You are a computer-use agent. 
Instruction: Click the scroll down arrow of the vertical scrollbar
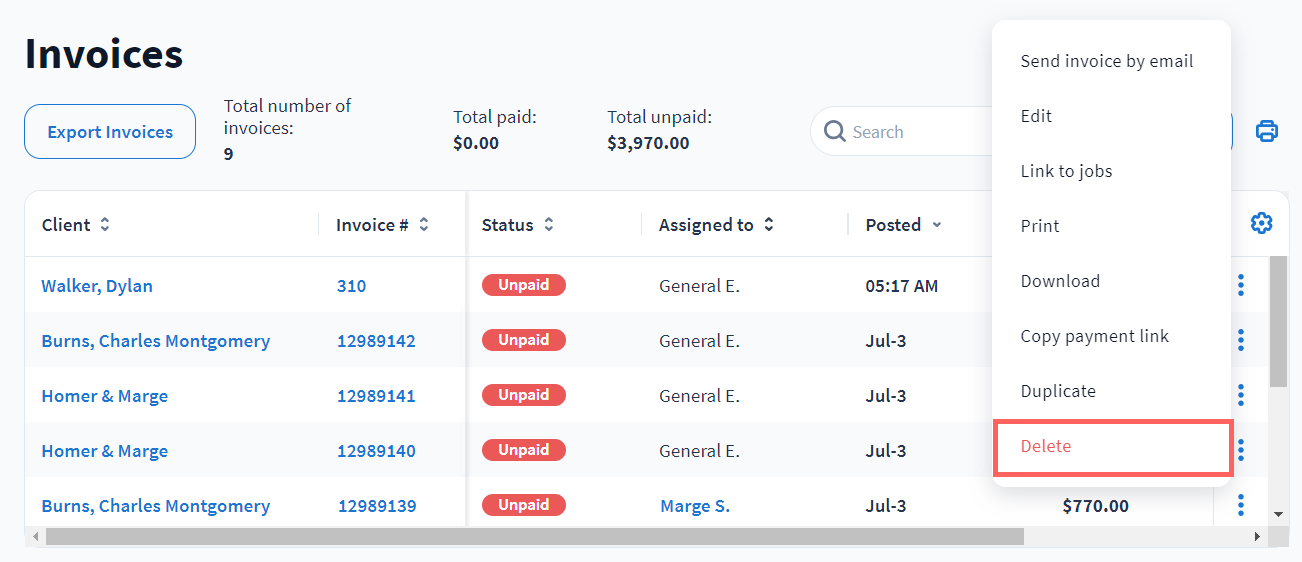pyautogui.click(x=1278, y=514)
